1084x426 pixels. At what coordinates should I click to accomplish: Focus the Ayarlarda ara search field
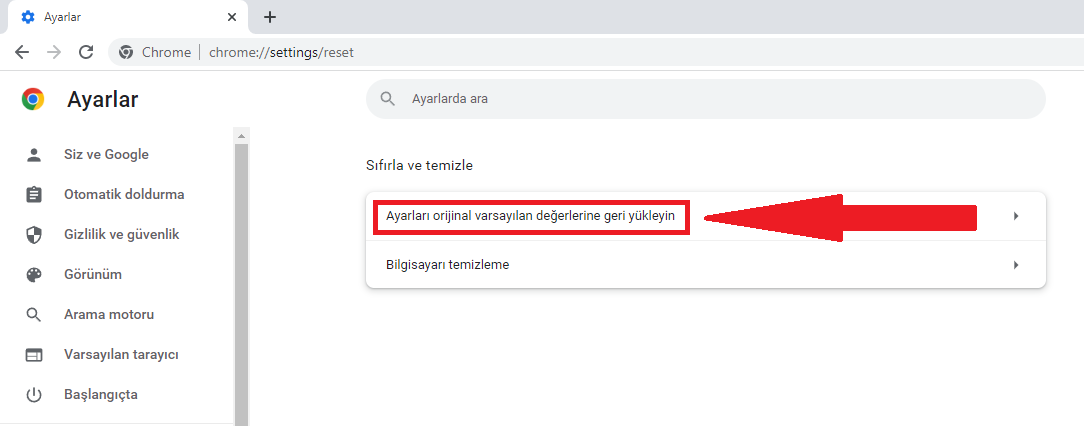click(x=705, y=99)
